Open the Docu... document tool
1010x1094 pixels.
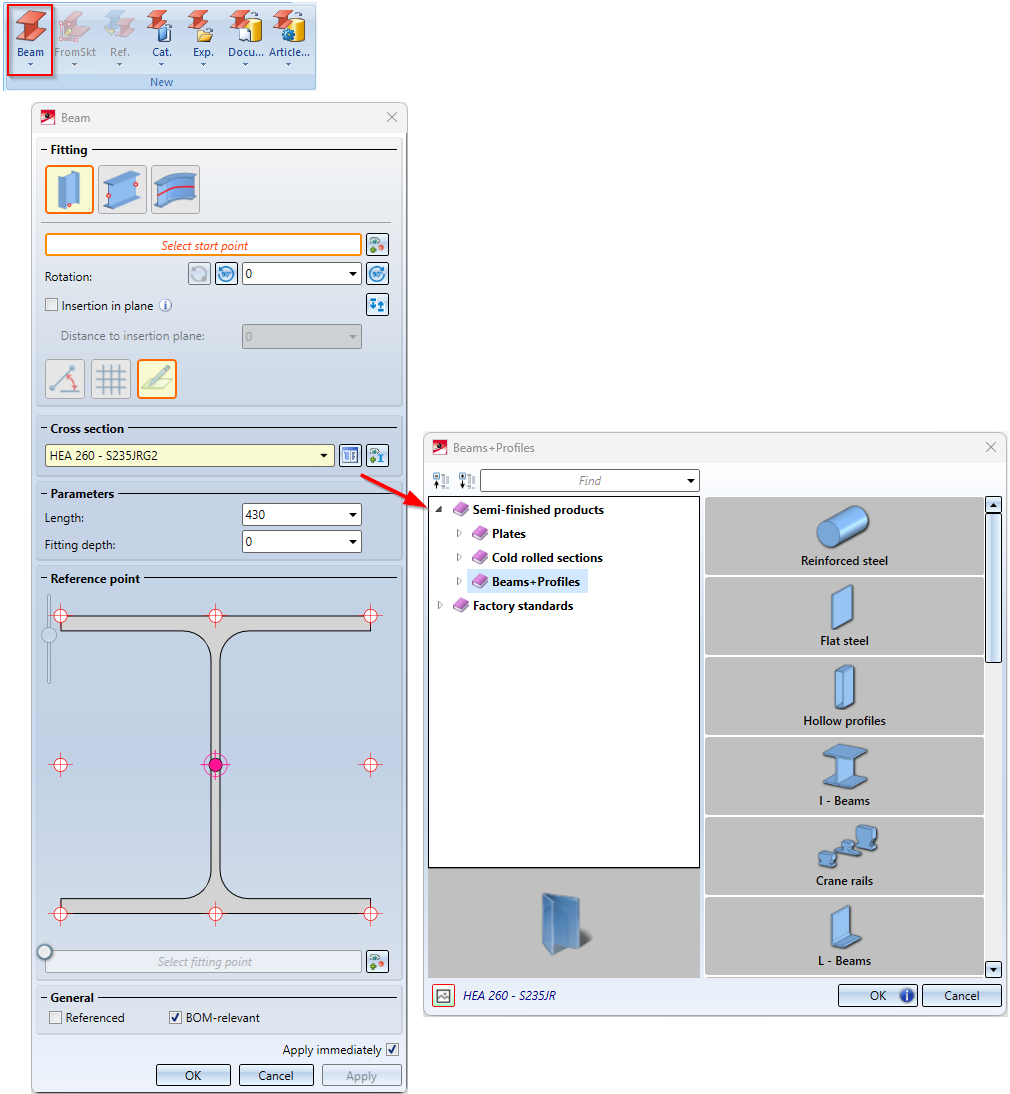point(246,40)
